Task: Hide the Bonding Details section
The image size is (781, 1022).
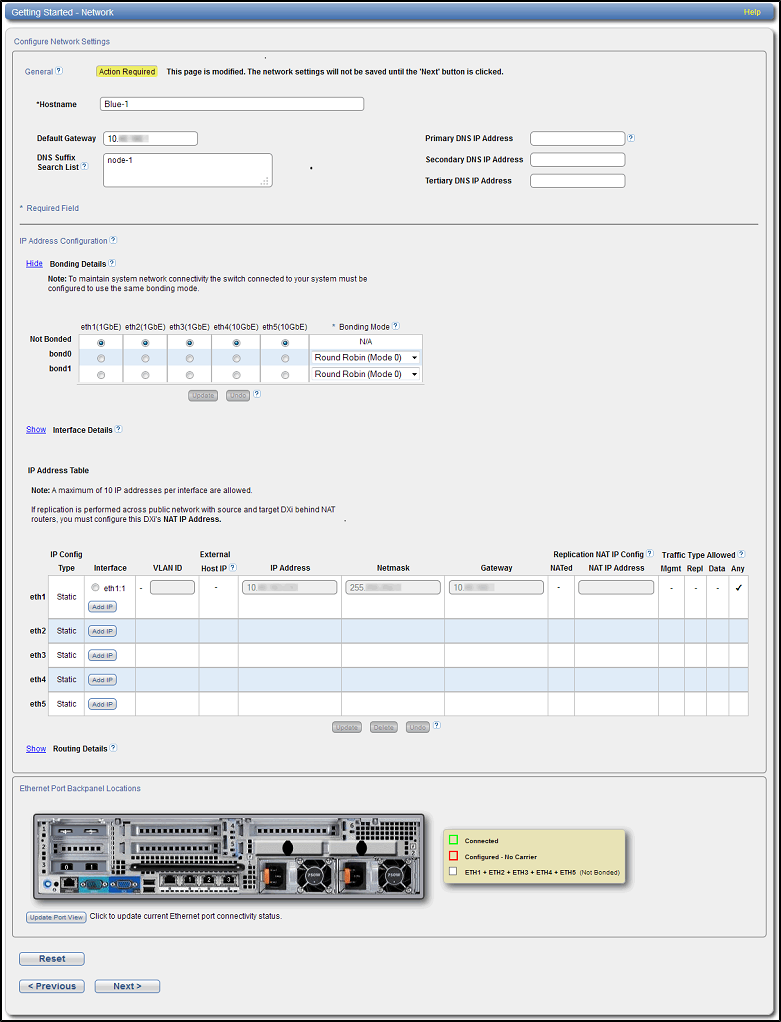Action: click(x=34, y=263)
